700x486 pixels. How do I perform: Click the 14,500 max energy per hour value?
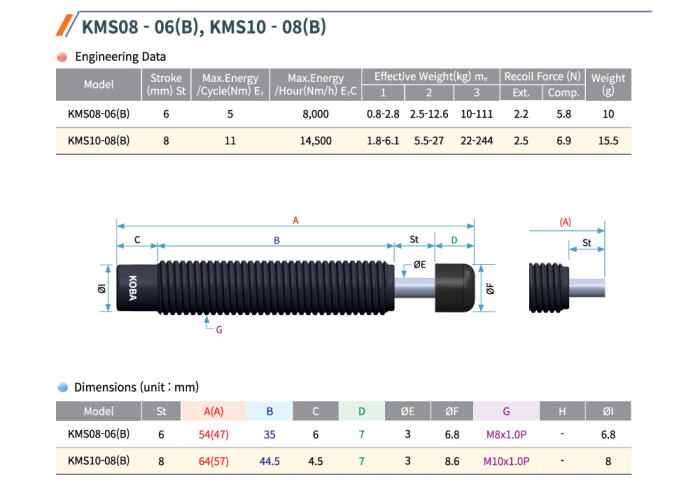coord(315,141)
